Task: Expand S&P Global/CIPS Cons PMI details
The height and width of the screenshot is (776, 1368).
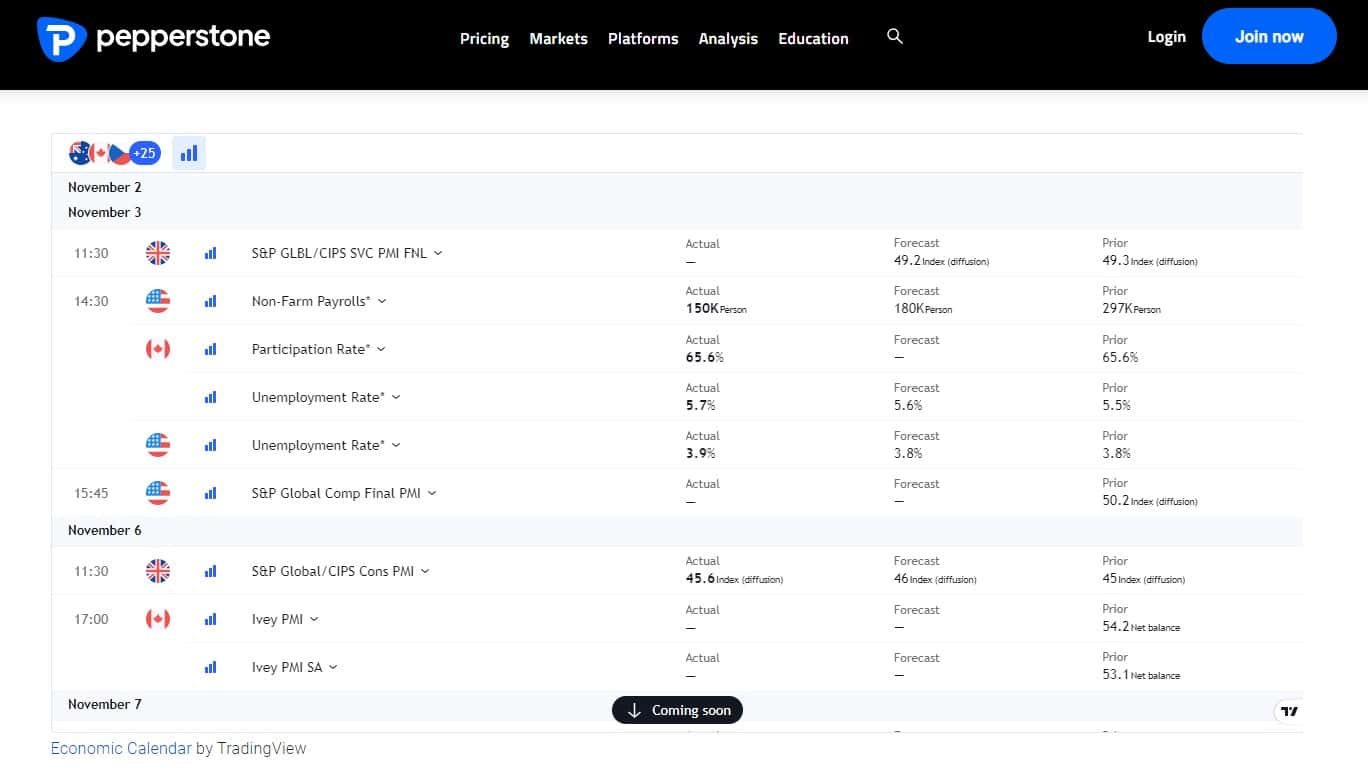Action: point(425,571)
